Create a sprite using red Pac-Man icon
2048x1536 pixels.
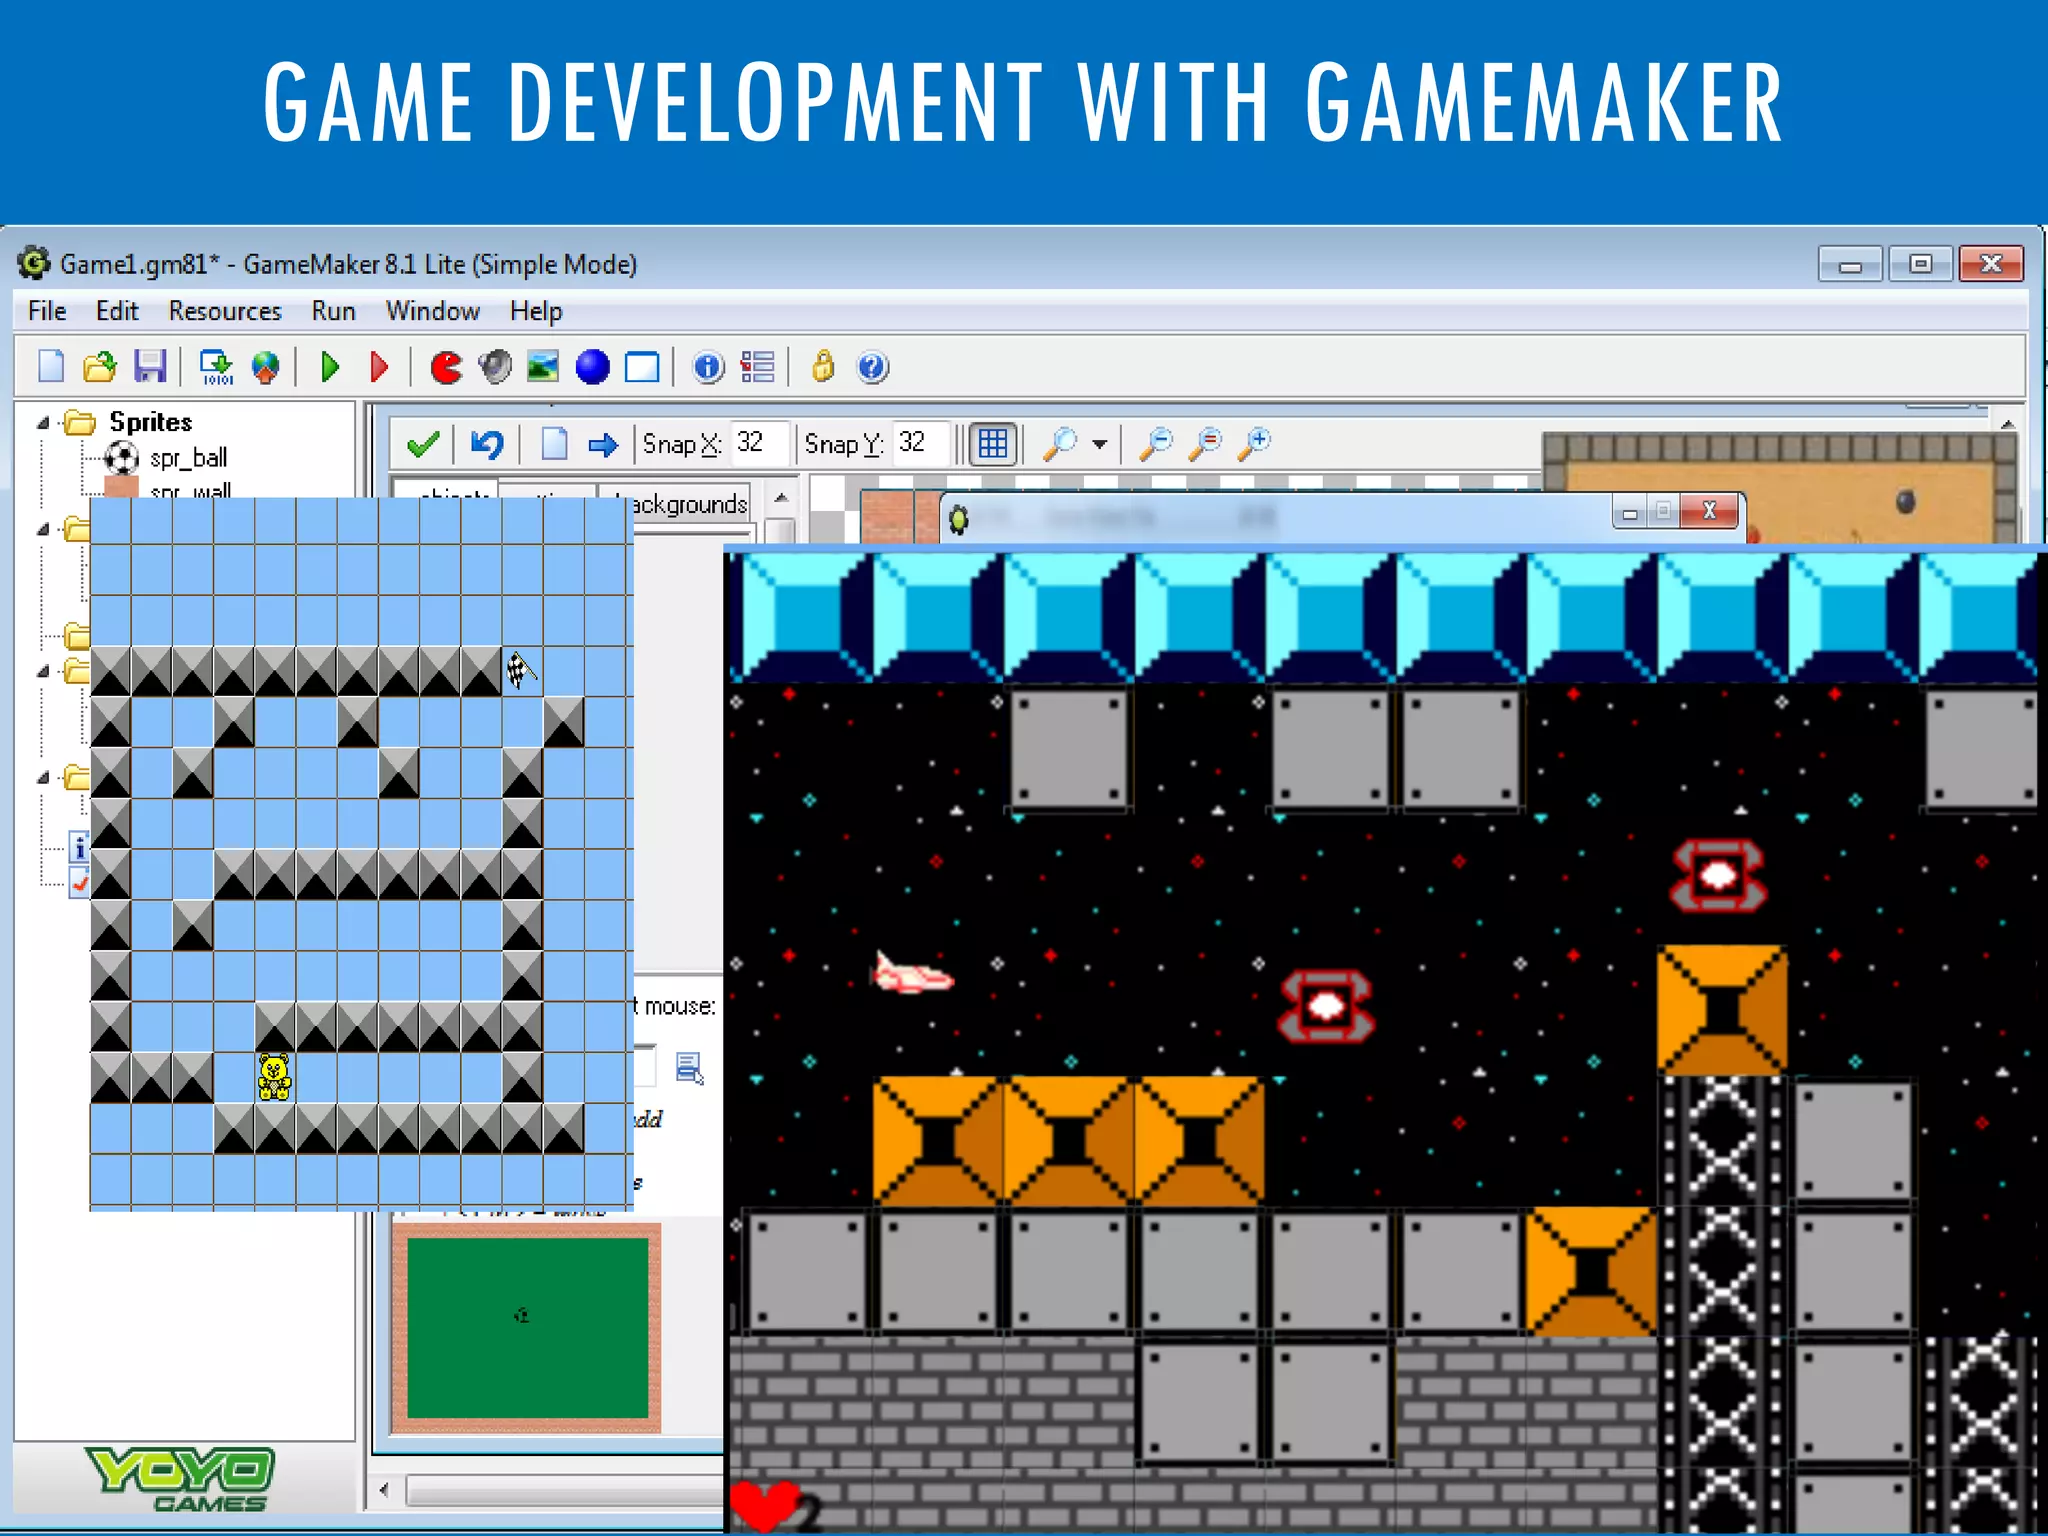446,367
